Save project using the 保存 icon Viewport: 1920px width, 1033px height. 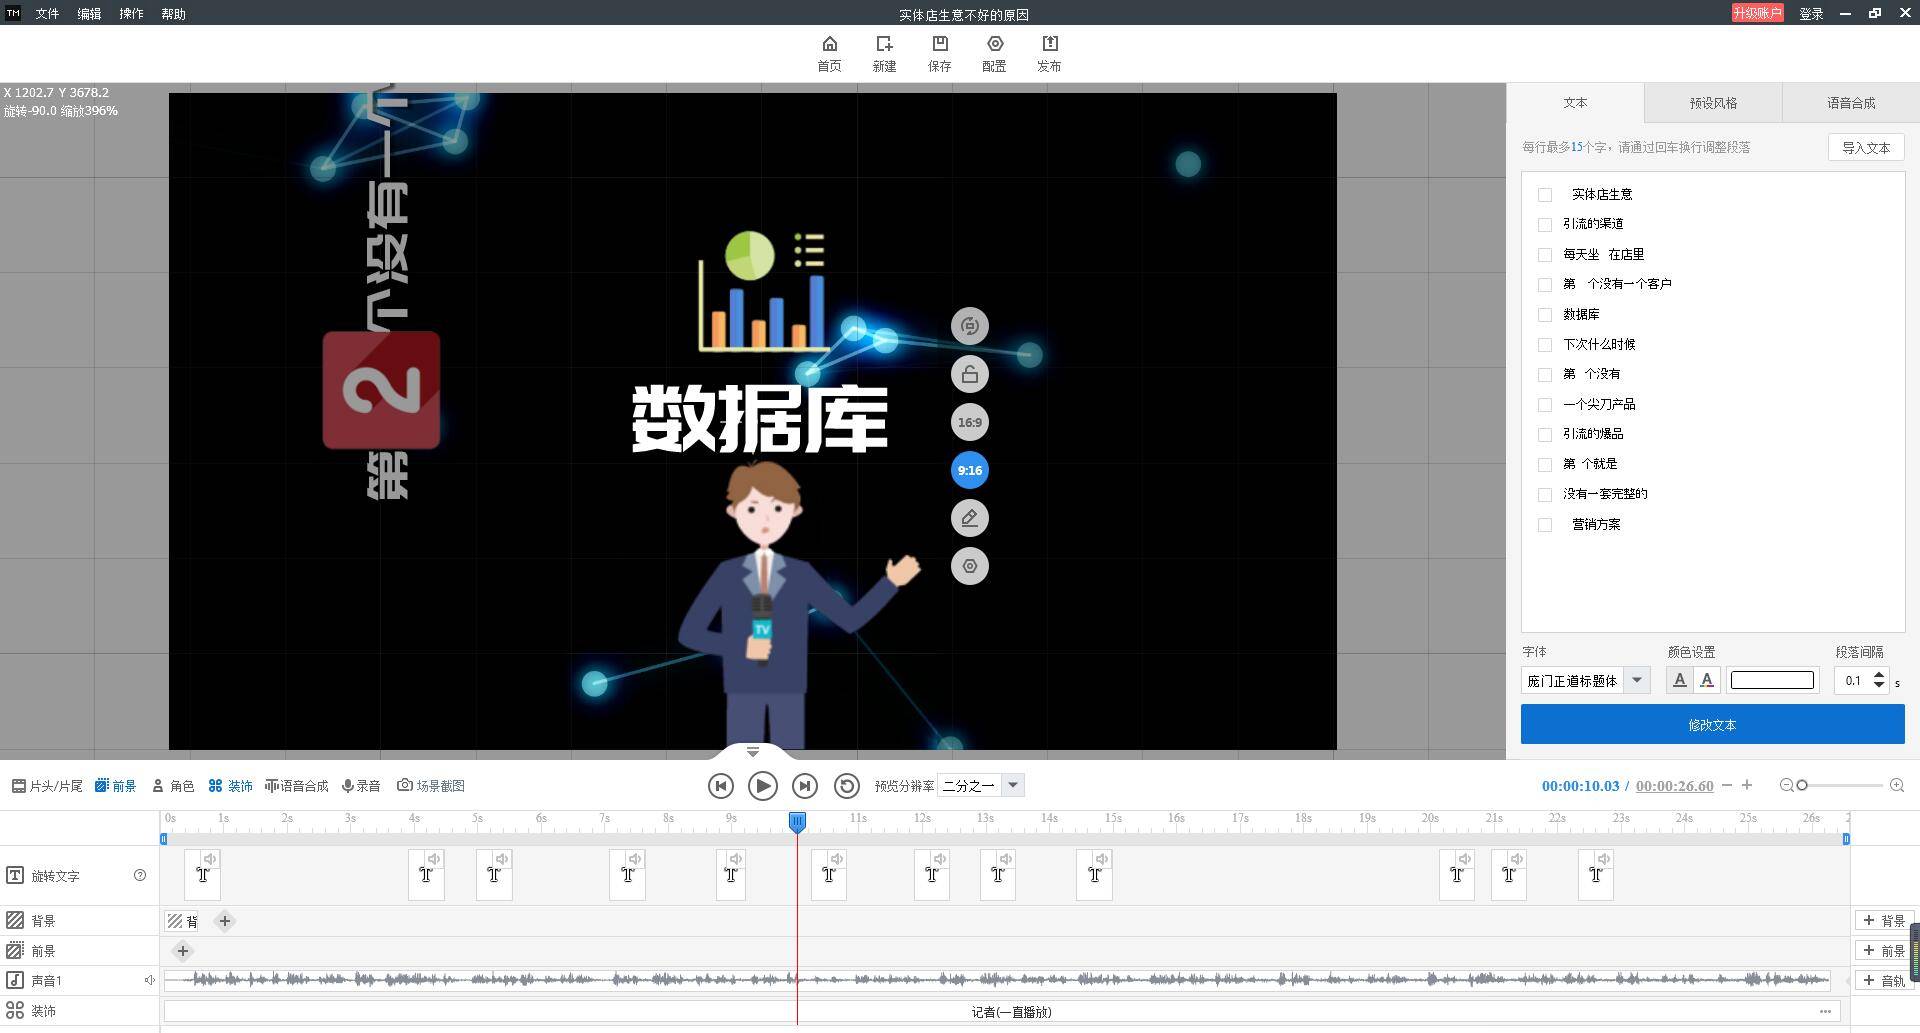coord(939,53)
